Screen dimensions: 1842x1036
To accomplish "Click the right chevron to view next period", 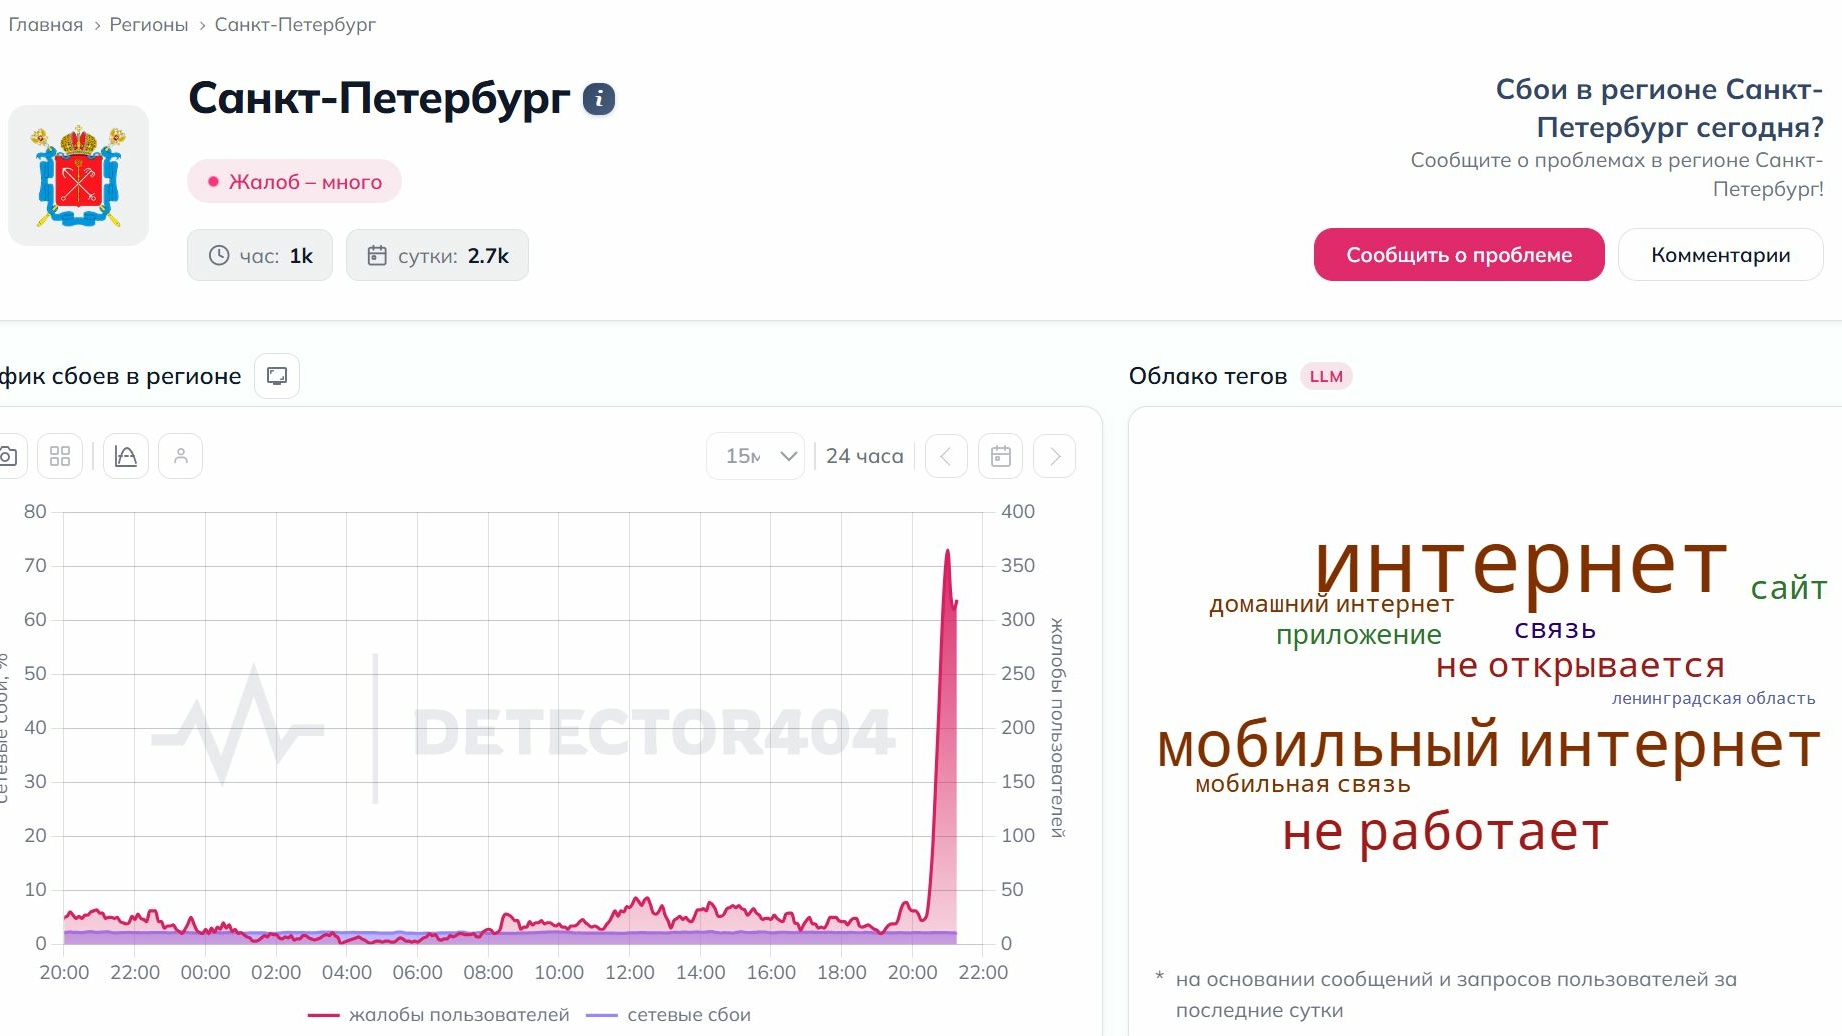I will point(1053,456).
